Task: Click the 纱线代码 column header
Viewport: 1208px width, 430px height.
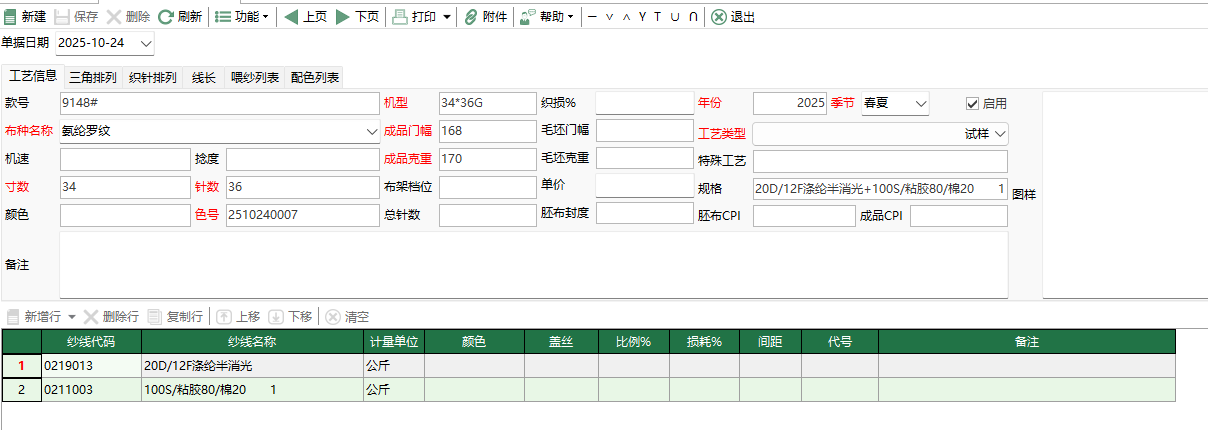Action: 92,342
